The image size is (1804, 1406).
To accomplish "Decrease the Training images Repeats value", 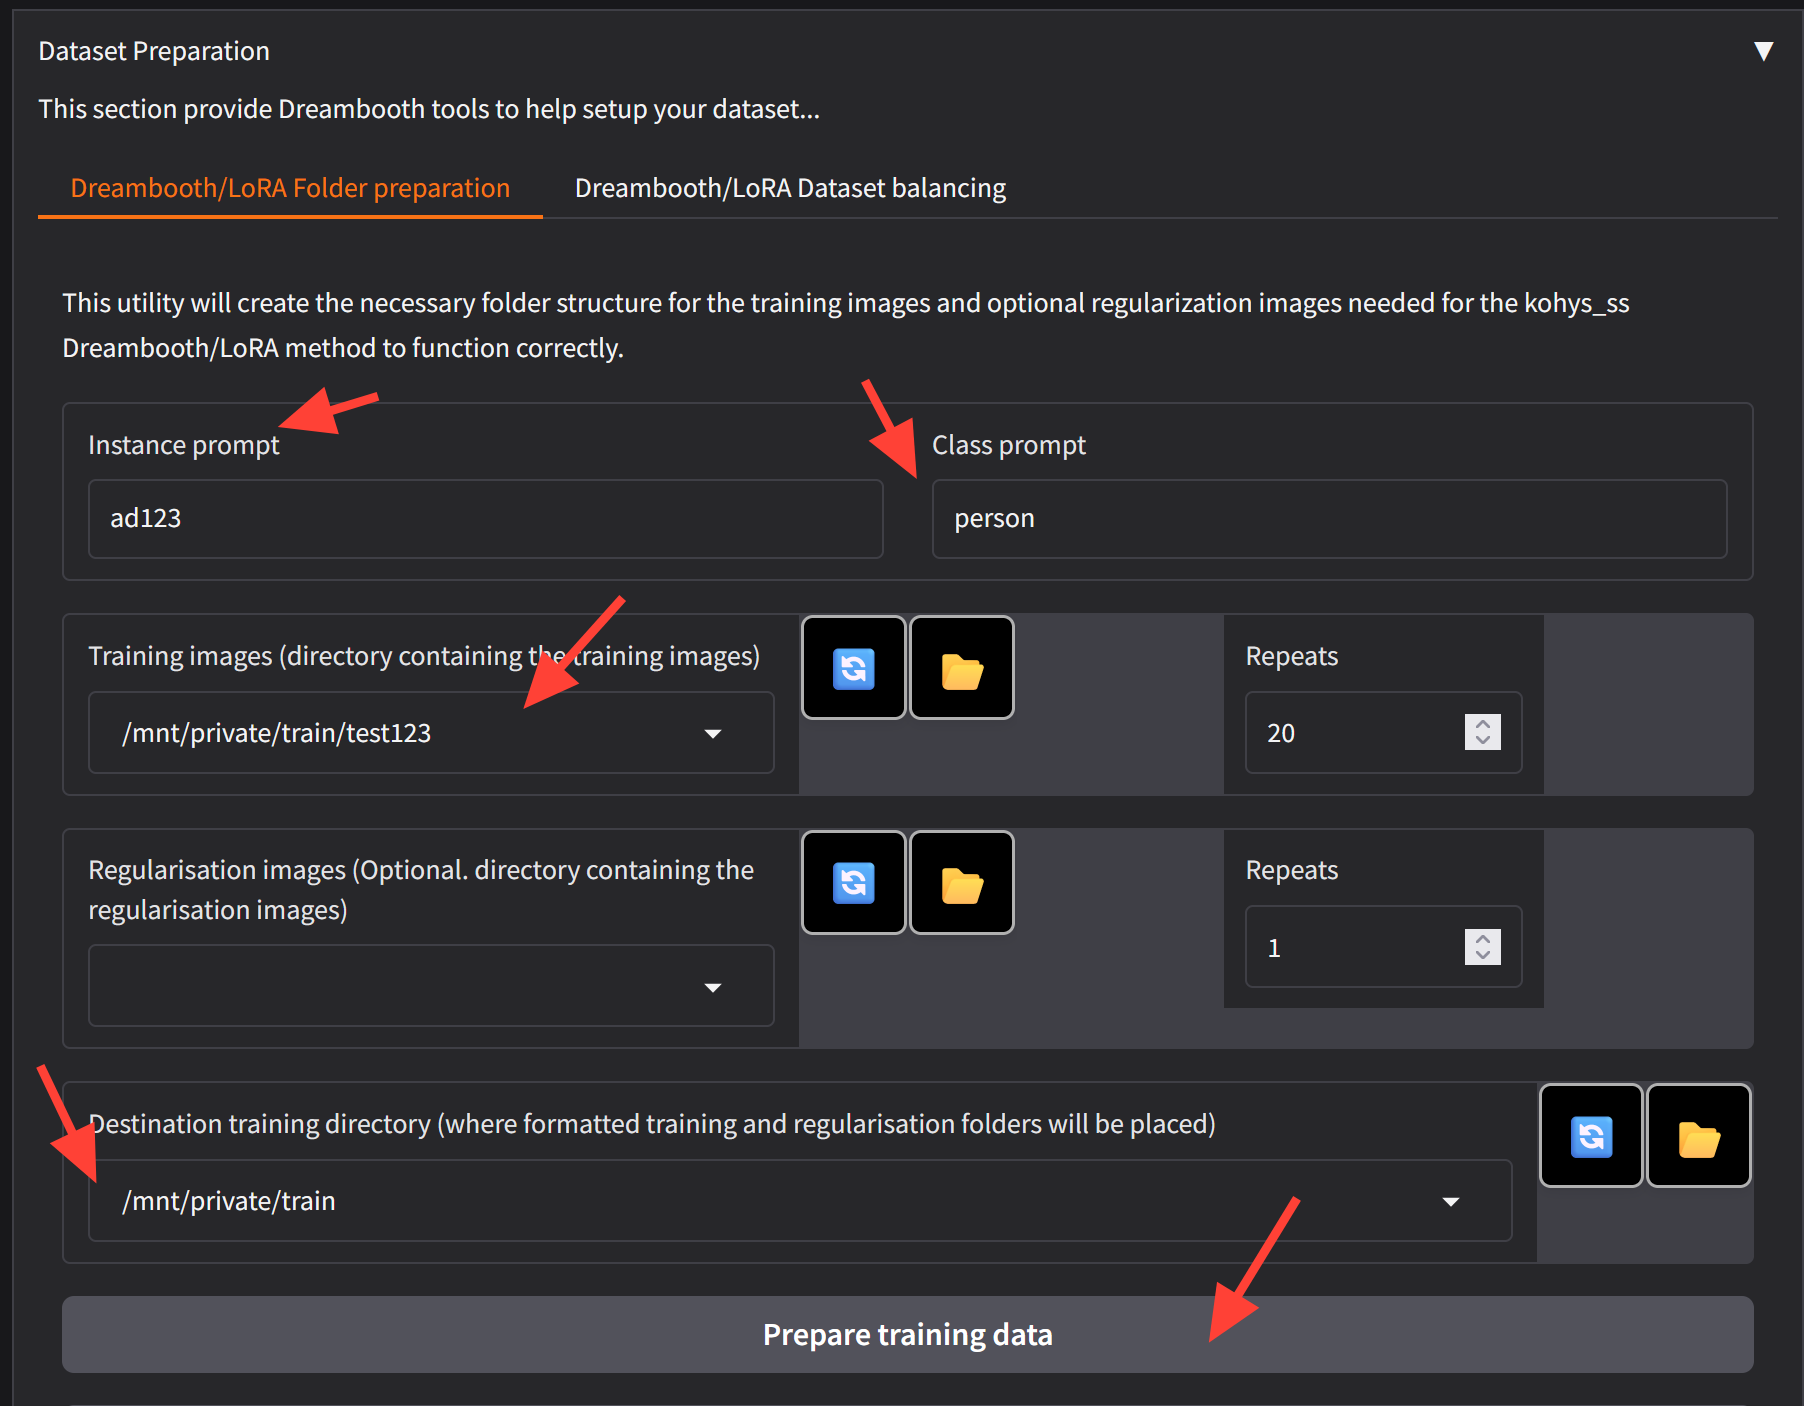I will (1483, 741).
